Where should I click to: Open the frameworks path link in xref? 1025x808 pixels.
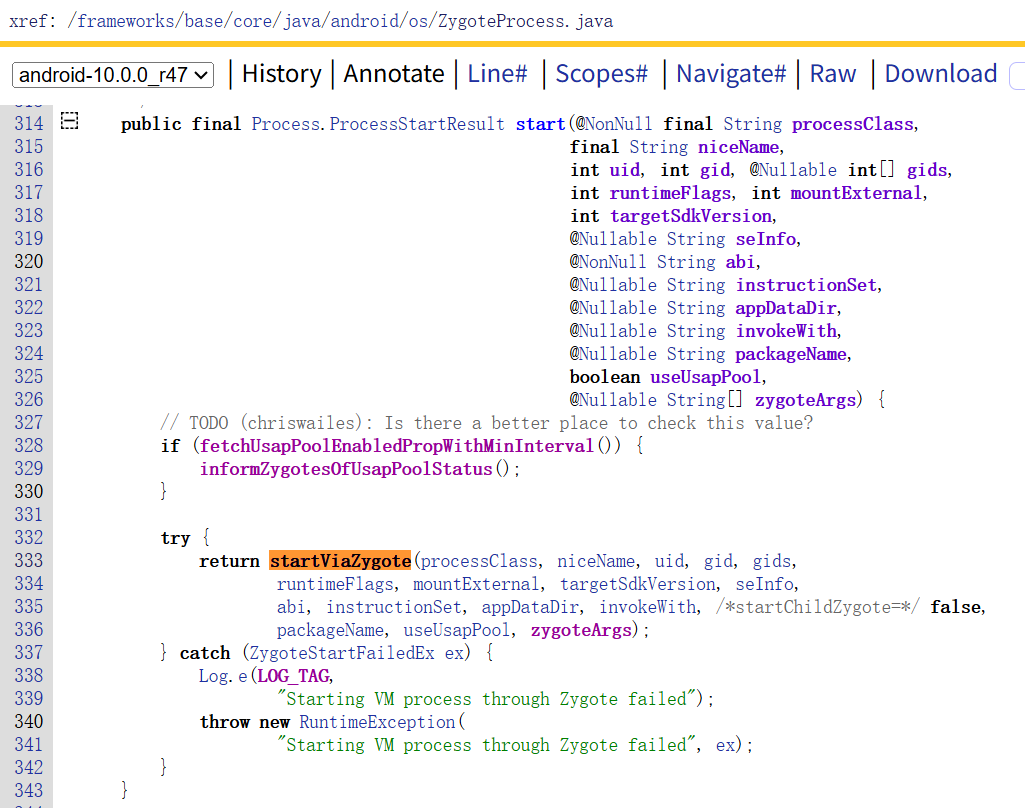coord(126,21)
